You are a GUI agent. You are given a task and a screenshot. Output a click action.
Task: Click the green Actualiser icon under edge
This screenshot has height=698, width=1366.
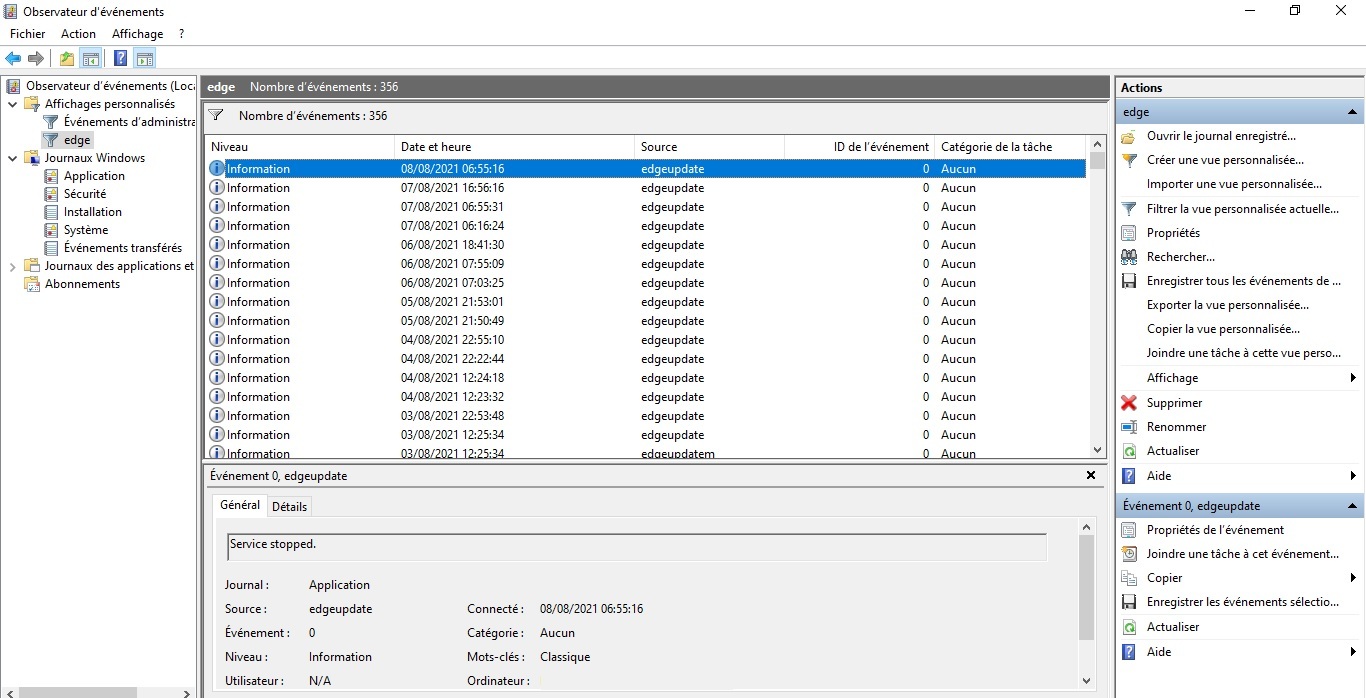1129,451
